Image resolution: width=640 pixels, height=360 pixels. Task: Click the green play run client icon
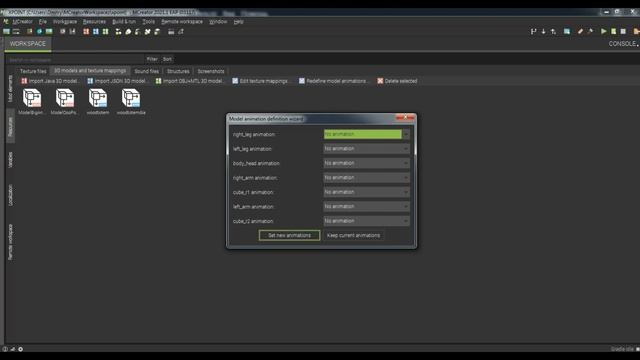tap(603, 31)
